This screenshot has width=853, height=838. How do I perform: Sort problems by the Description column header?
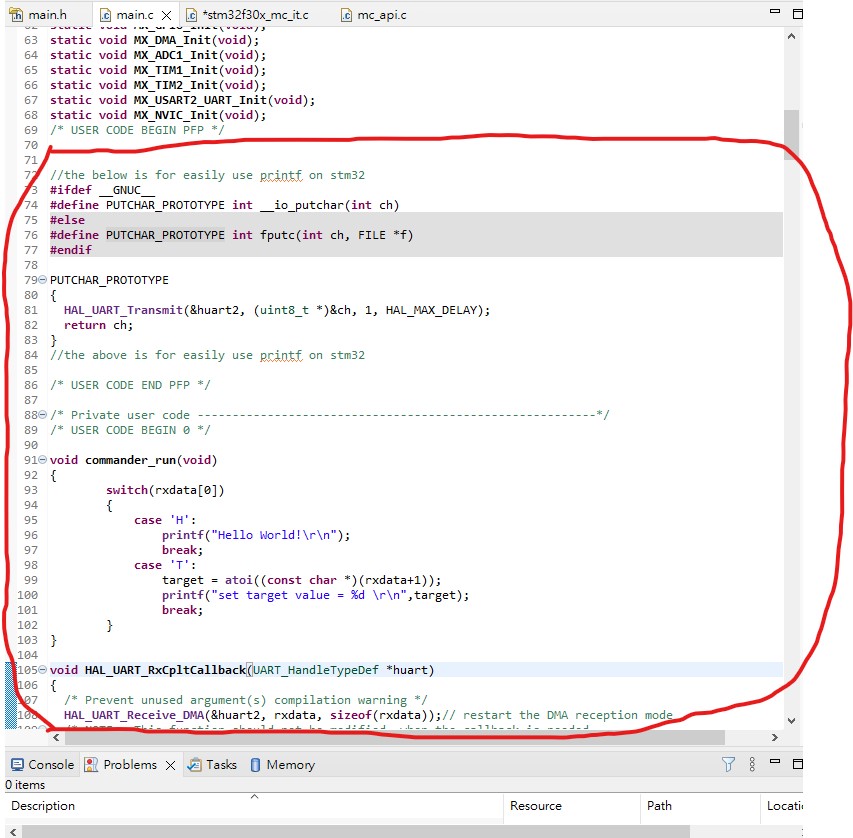point(43,806)
